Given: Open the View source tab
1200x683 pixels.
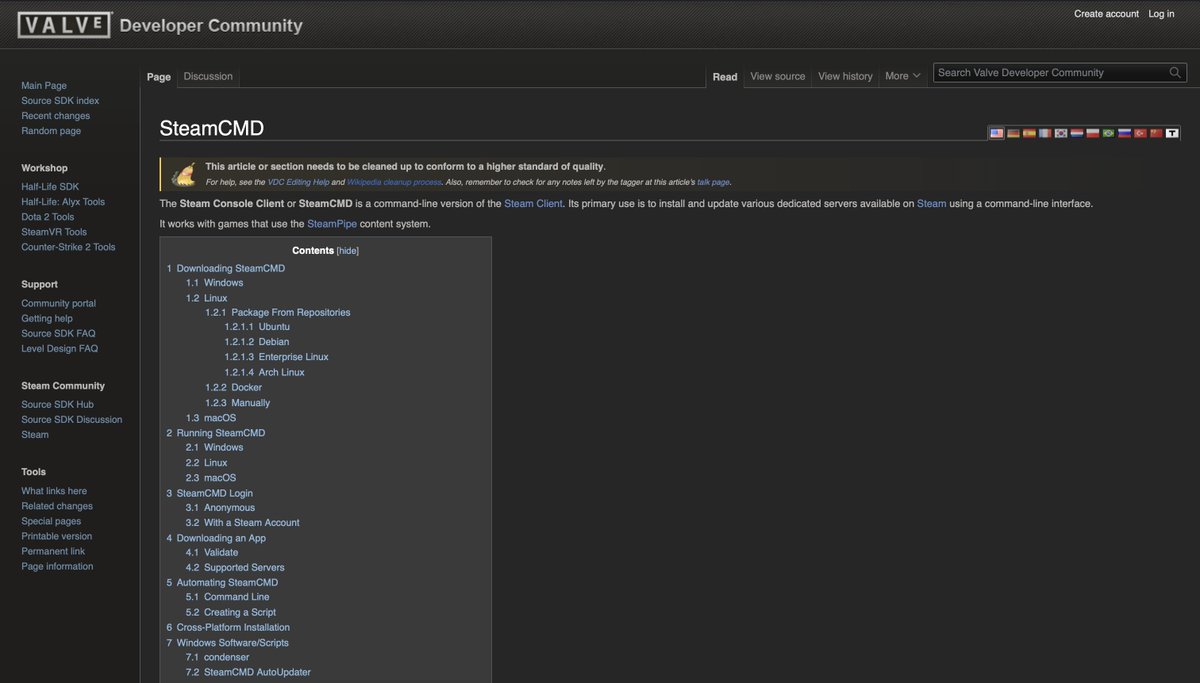Looking at the screenshot, I should pyautogui.click(x=777, y=76).
